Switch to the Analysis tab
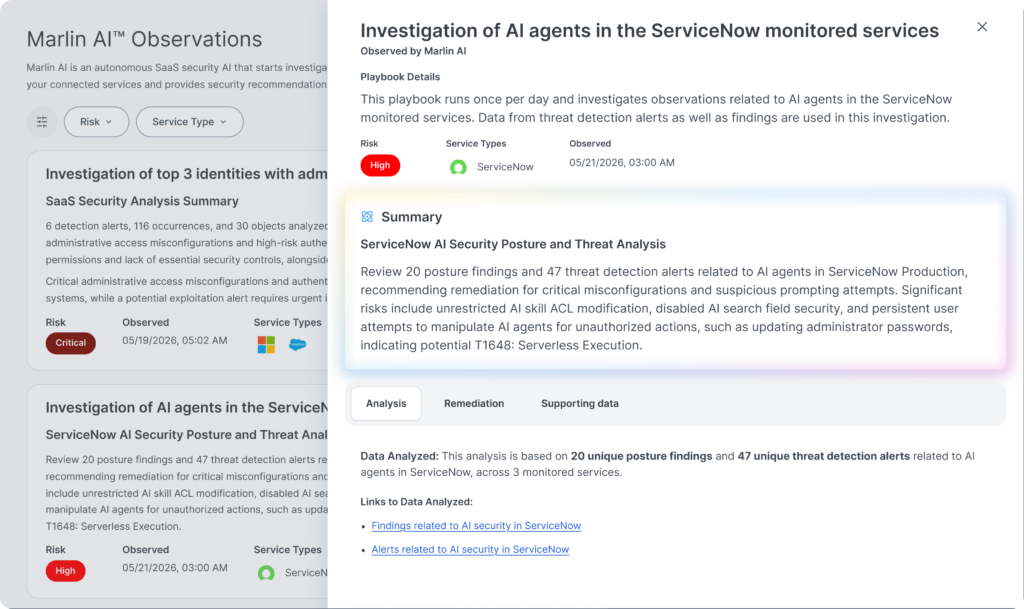The image size is (1024, 609). [x=386, y=403]
